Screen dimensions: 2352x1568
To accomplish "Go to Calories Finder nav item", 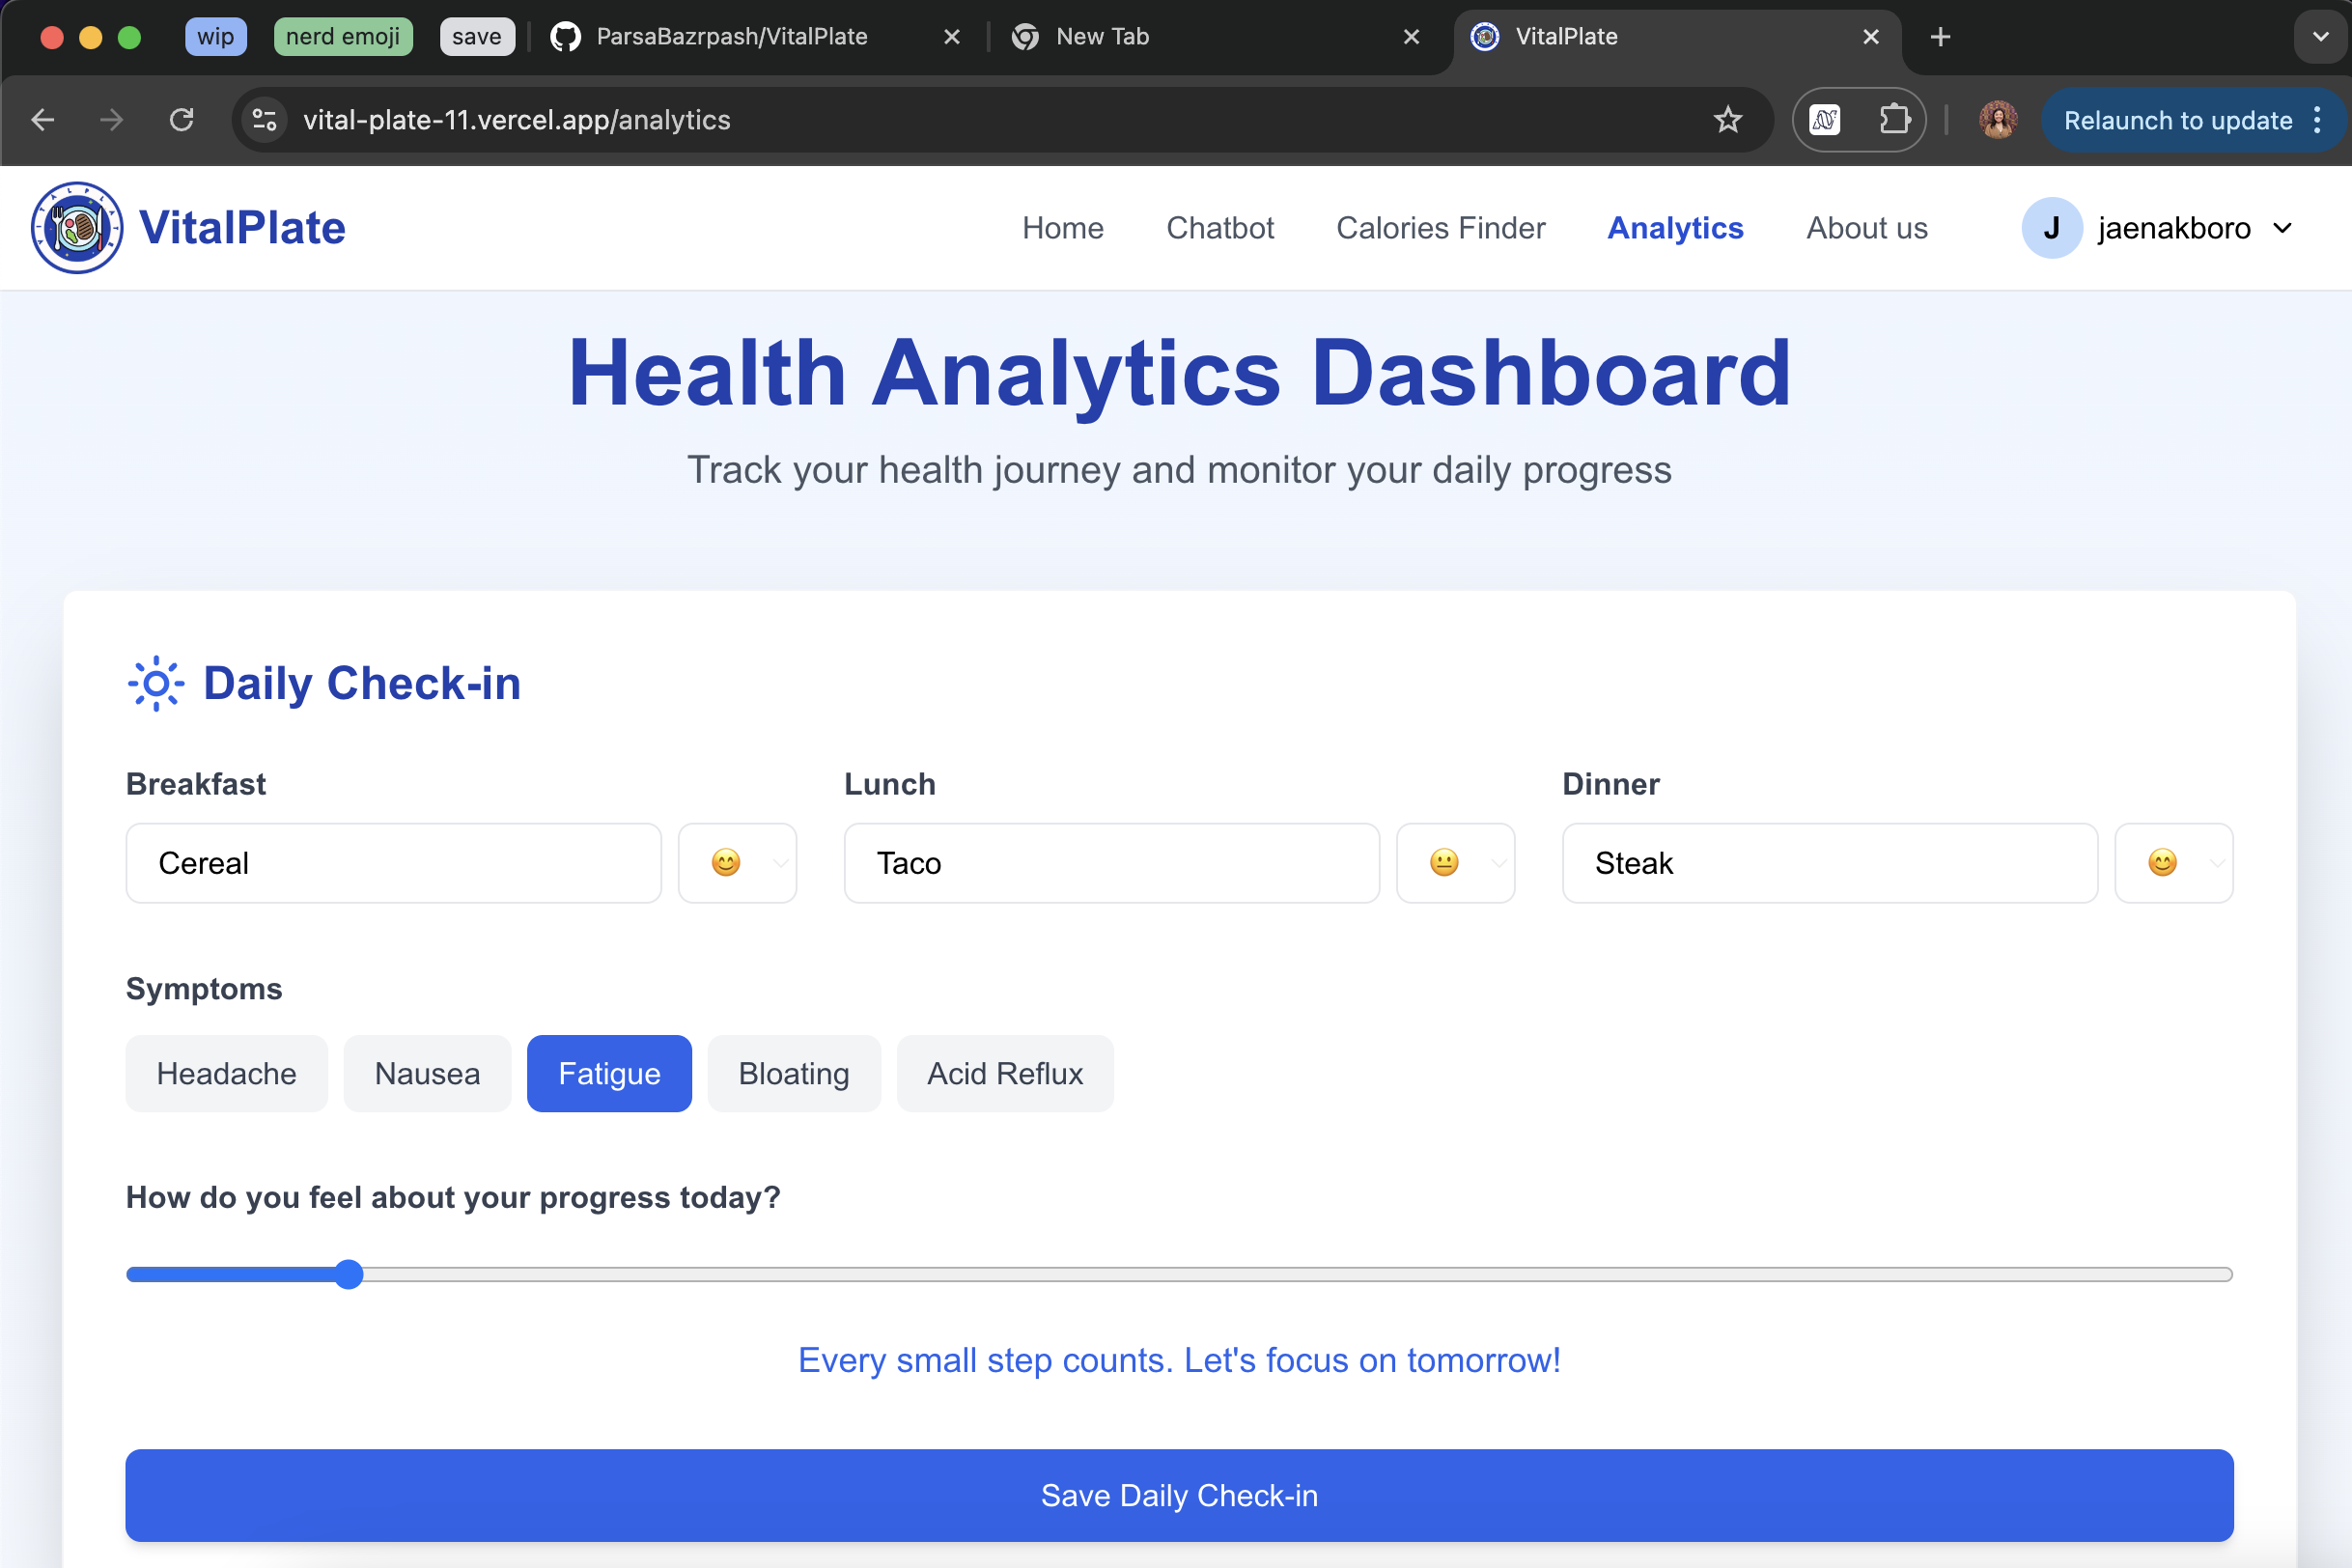I will point(1440,228).
